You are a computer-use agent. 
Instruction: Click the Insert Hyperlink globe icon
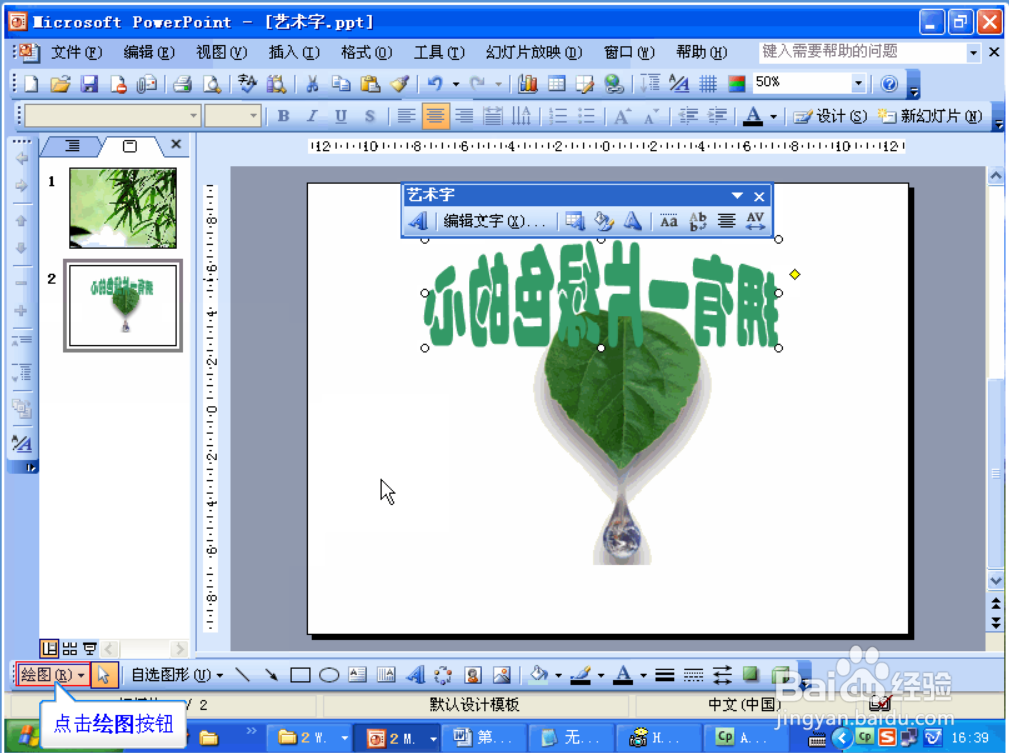pos(614,84)
